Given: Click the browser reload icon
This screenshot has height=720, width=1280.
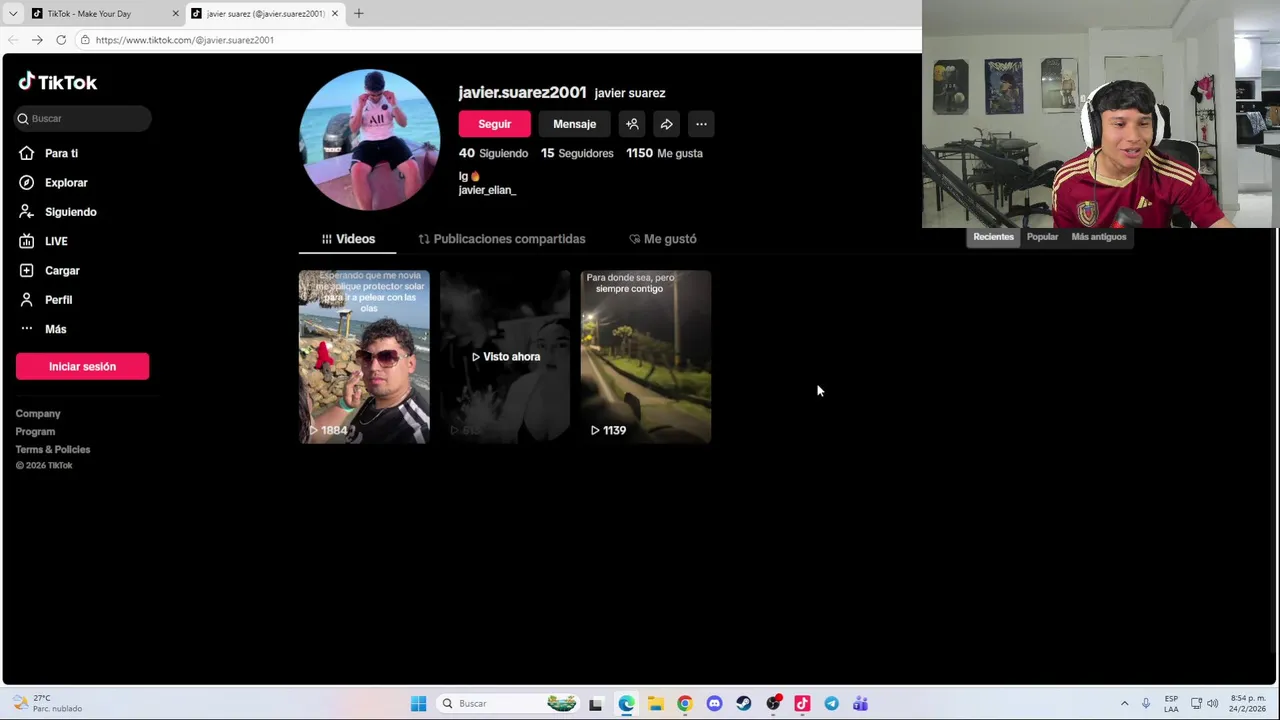Looking at the screenshot, I should [61, 40].
